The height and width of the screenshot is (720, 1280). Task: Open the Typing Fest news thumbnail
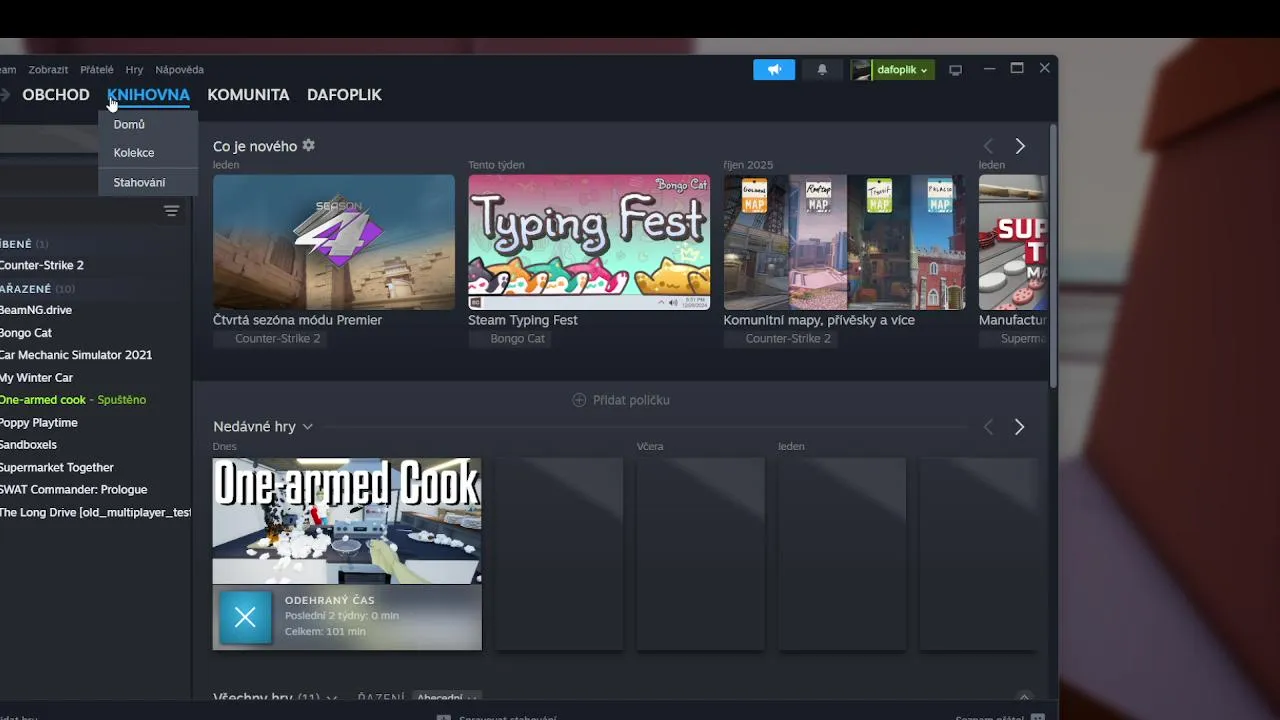click(x=589, y=242)
